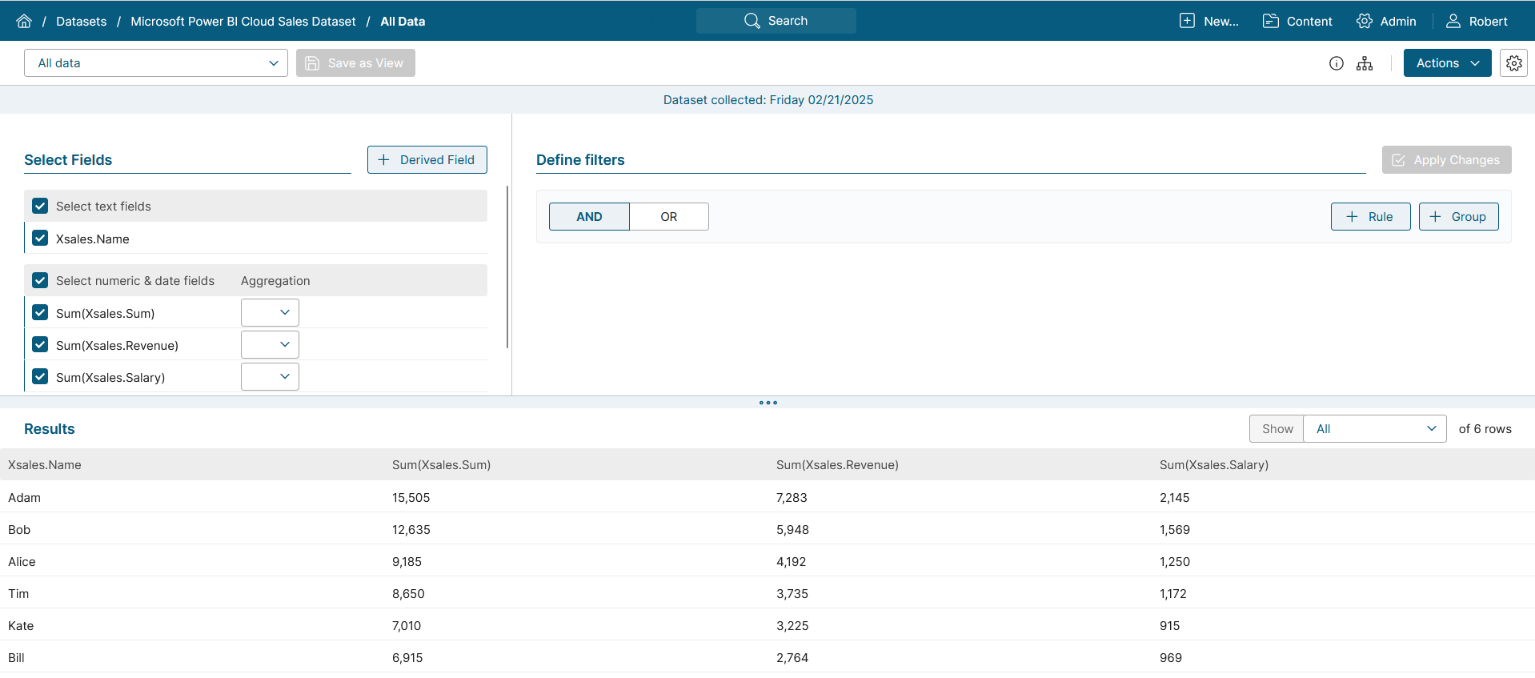
Task: Open aggregation dropdown for Sum(Xsales.Sum)
Action: (270, 313)
